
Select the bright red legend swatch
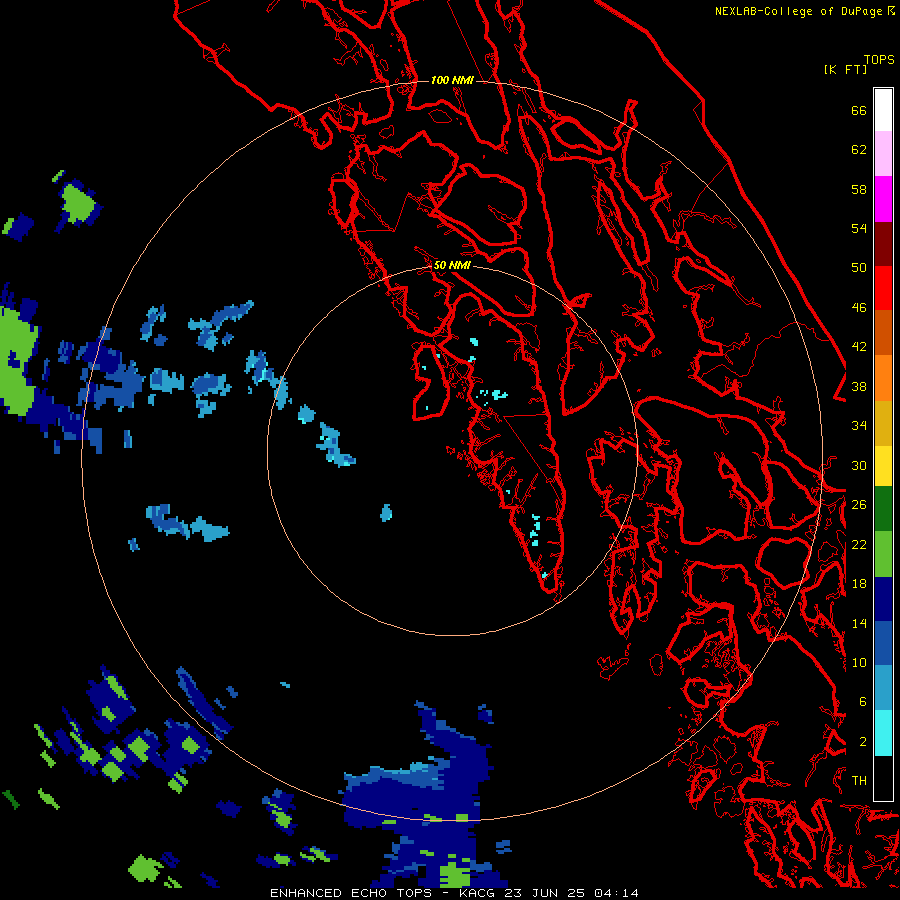pos(883,288)
